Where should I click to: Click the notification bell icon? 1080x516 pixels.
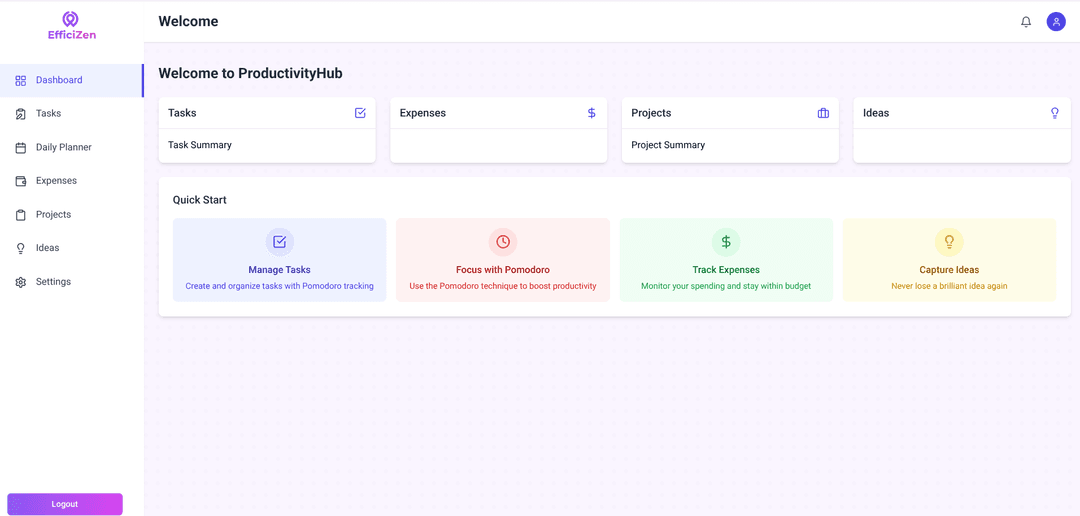tap(1025, 22)
